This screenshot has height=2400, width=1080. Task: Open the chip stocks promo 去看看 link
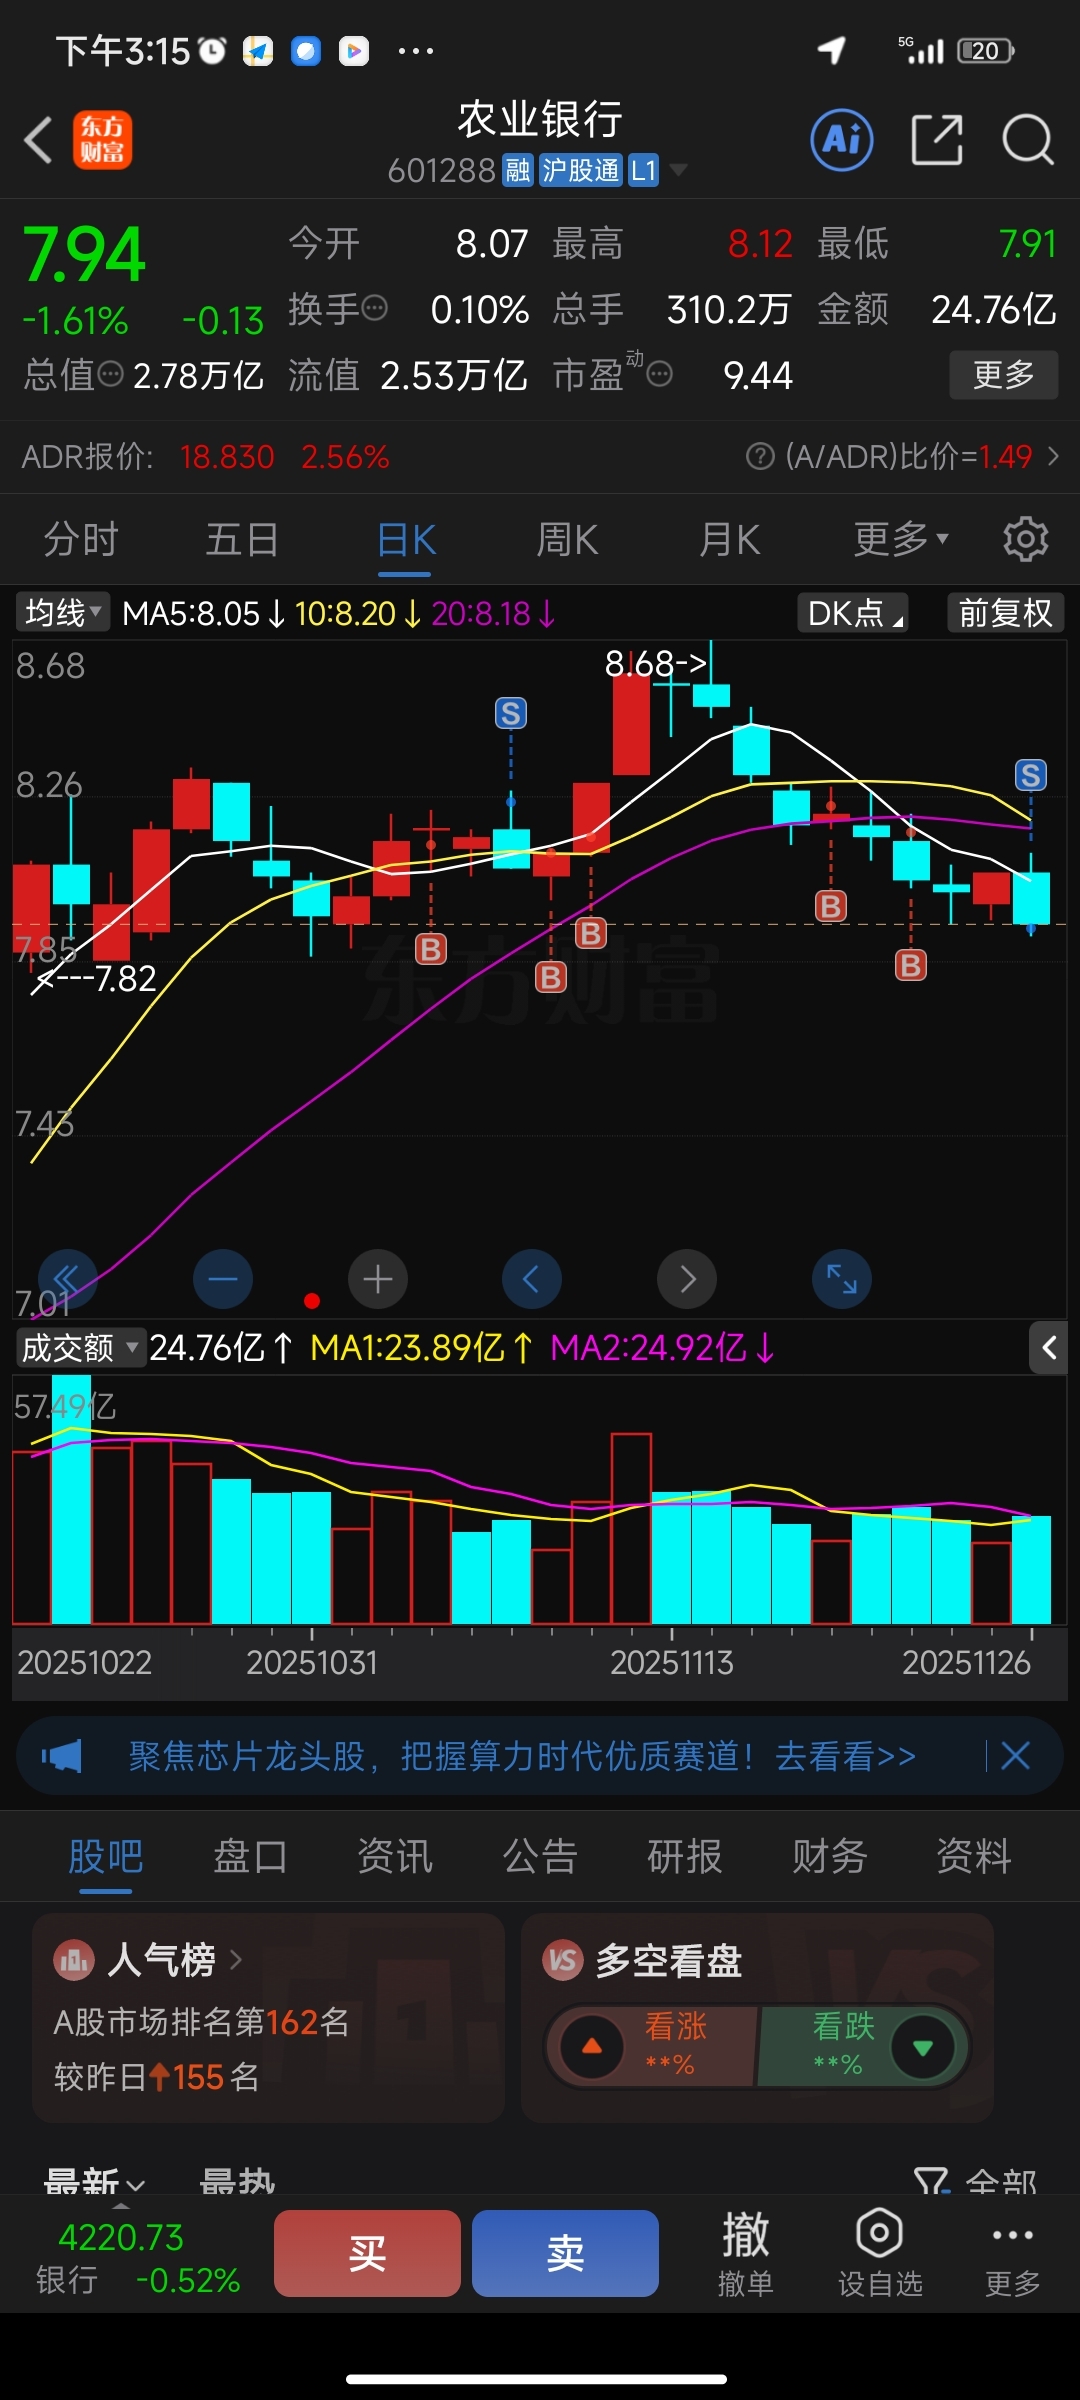(x=846, y=1756)
